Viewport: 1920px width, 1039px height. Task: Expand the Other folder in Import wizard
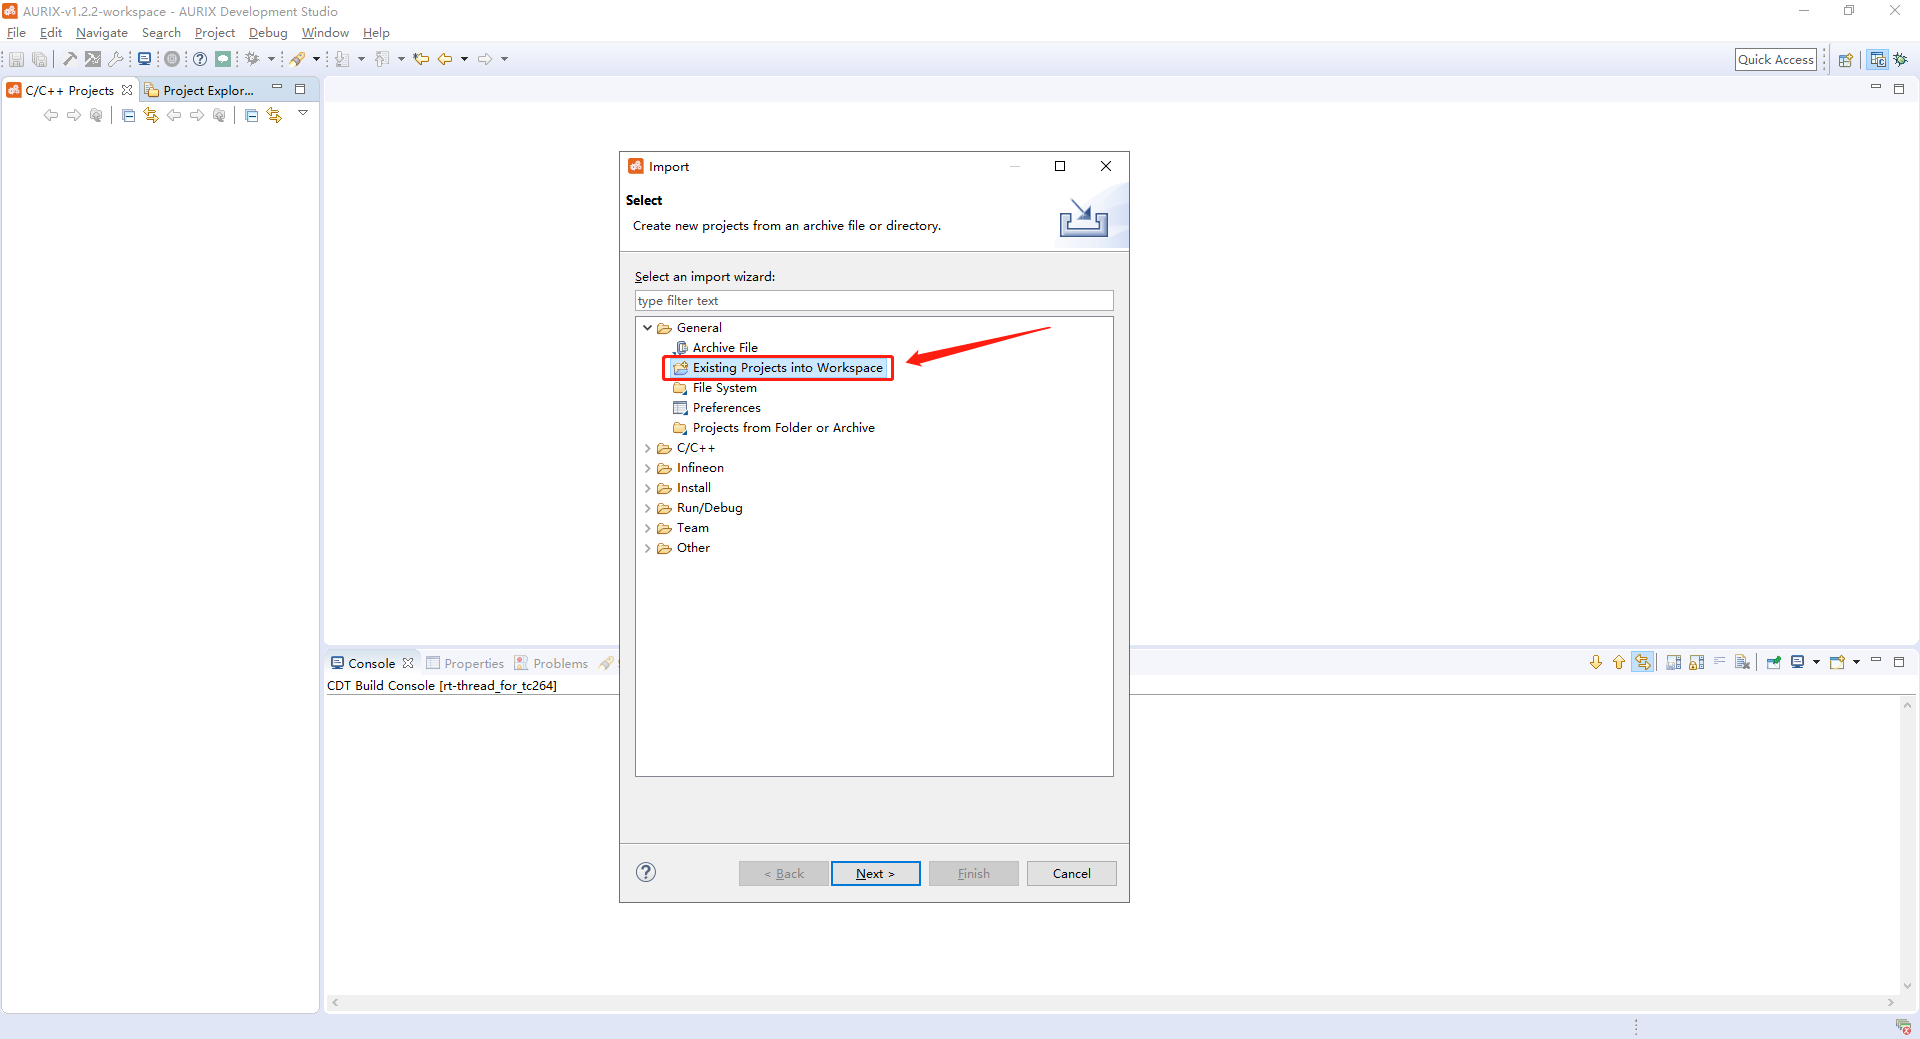point(648,548)
